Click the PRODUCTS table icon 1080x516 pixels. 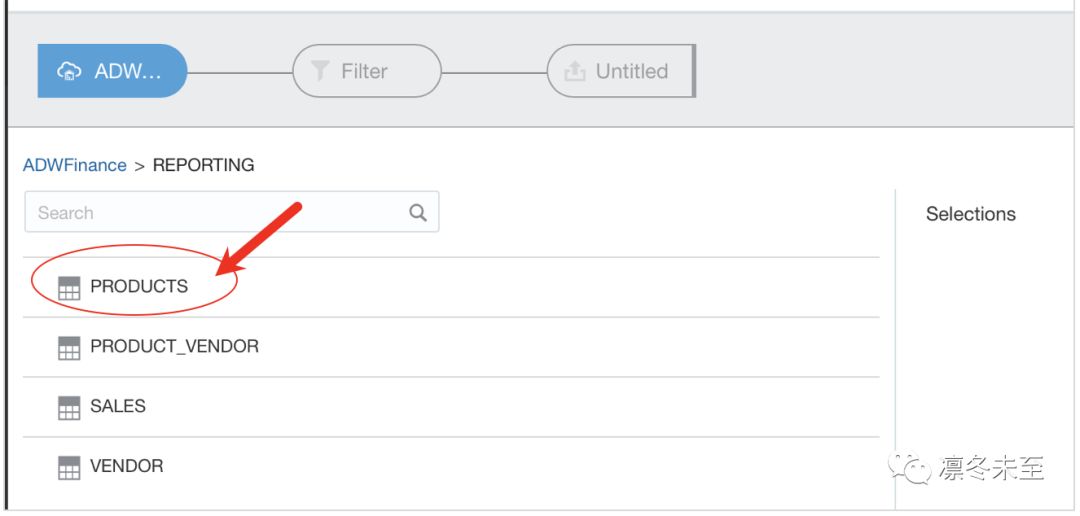69,287
